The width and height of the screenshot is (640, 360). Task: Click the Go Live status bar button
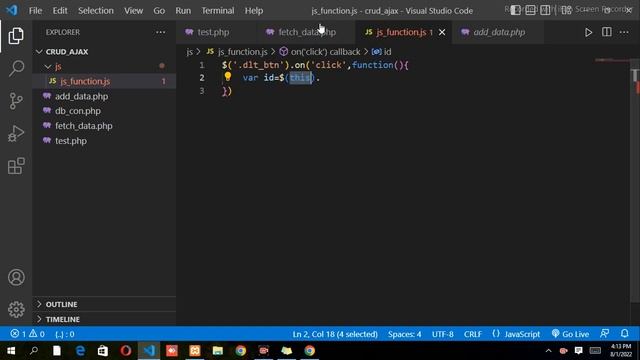570,334
